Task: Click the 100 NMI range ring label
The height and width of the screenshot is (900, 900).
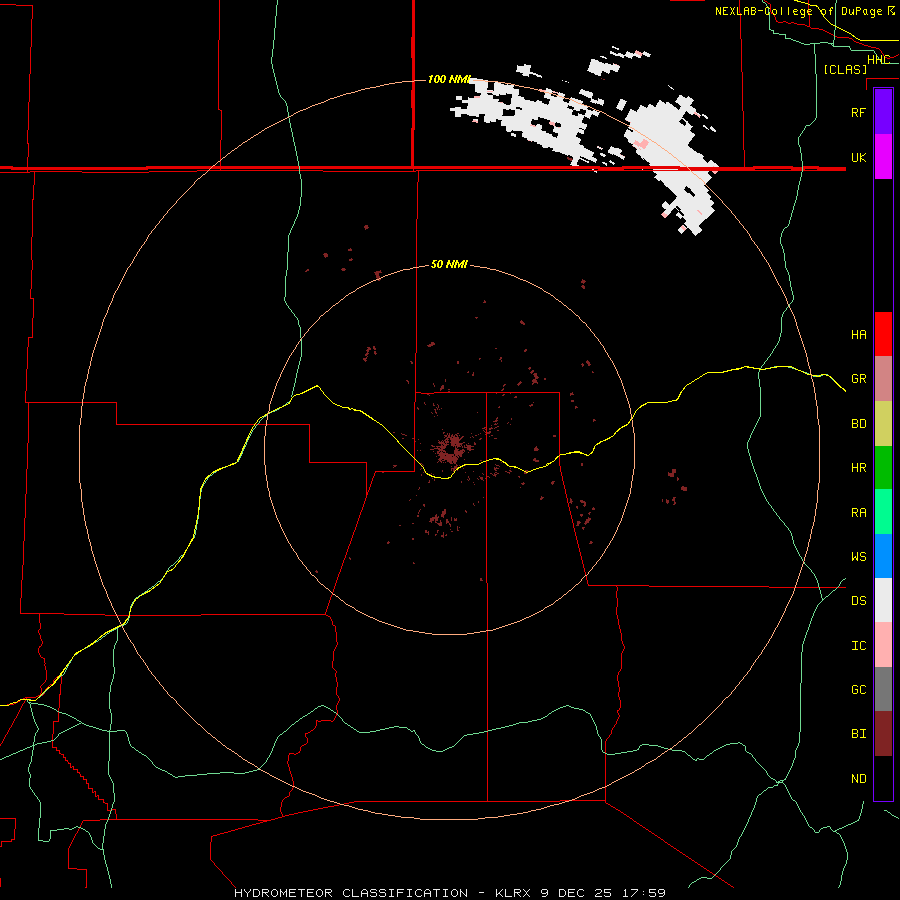Action: pyautogui.click(x=449, y=79)
